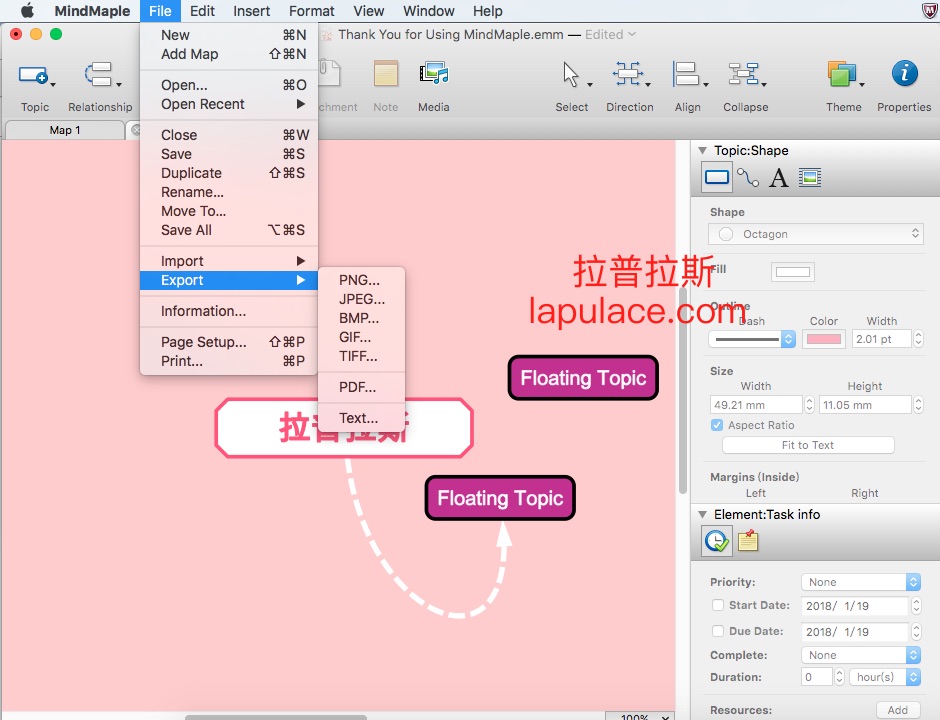Adjust the Size Height stepper
940x720 pixels.
(x=918, y=405)
